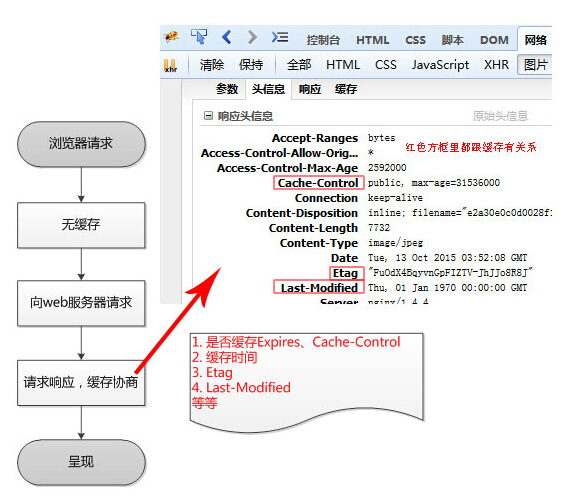
Task: Click the Content-Disposition header name
Action: click(302, 213)
